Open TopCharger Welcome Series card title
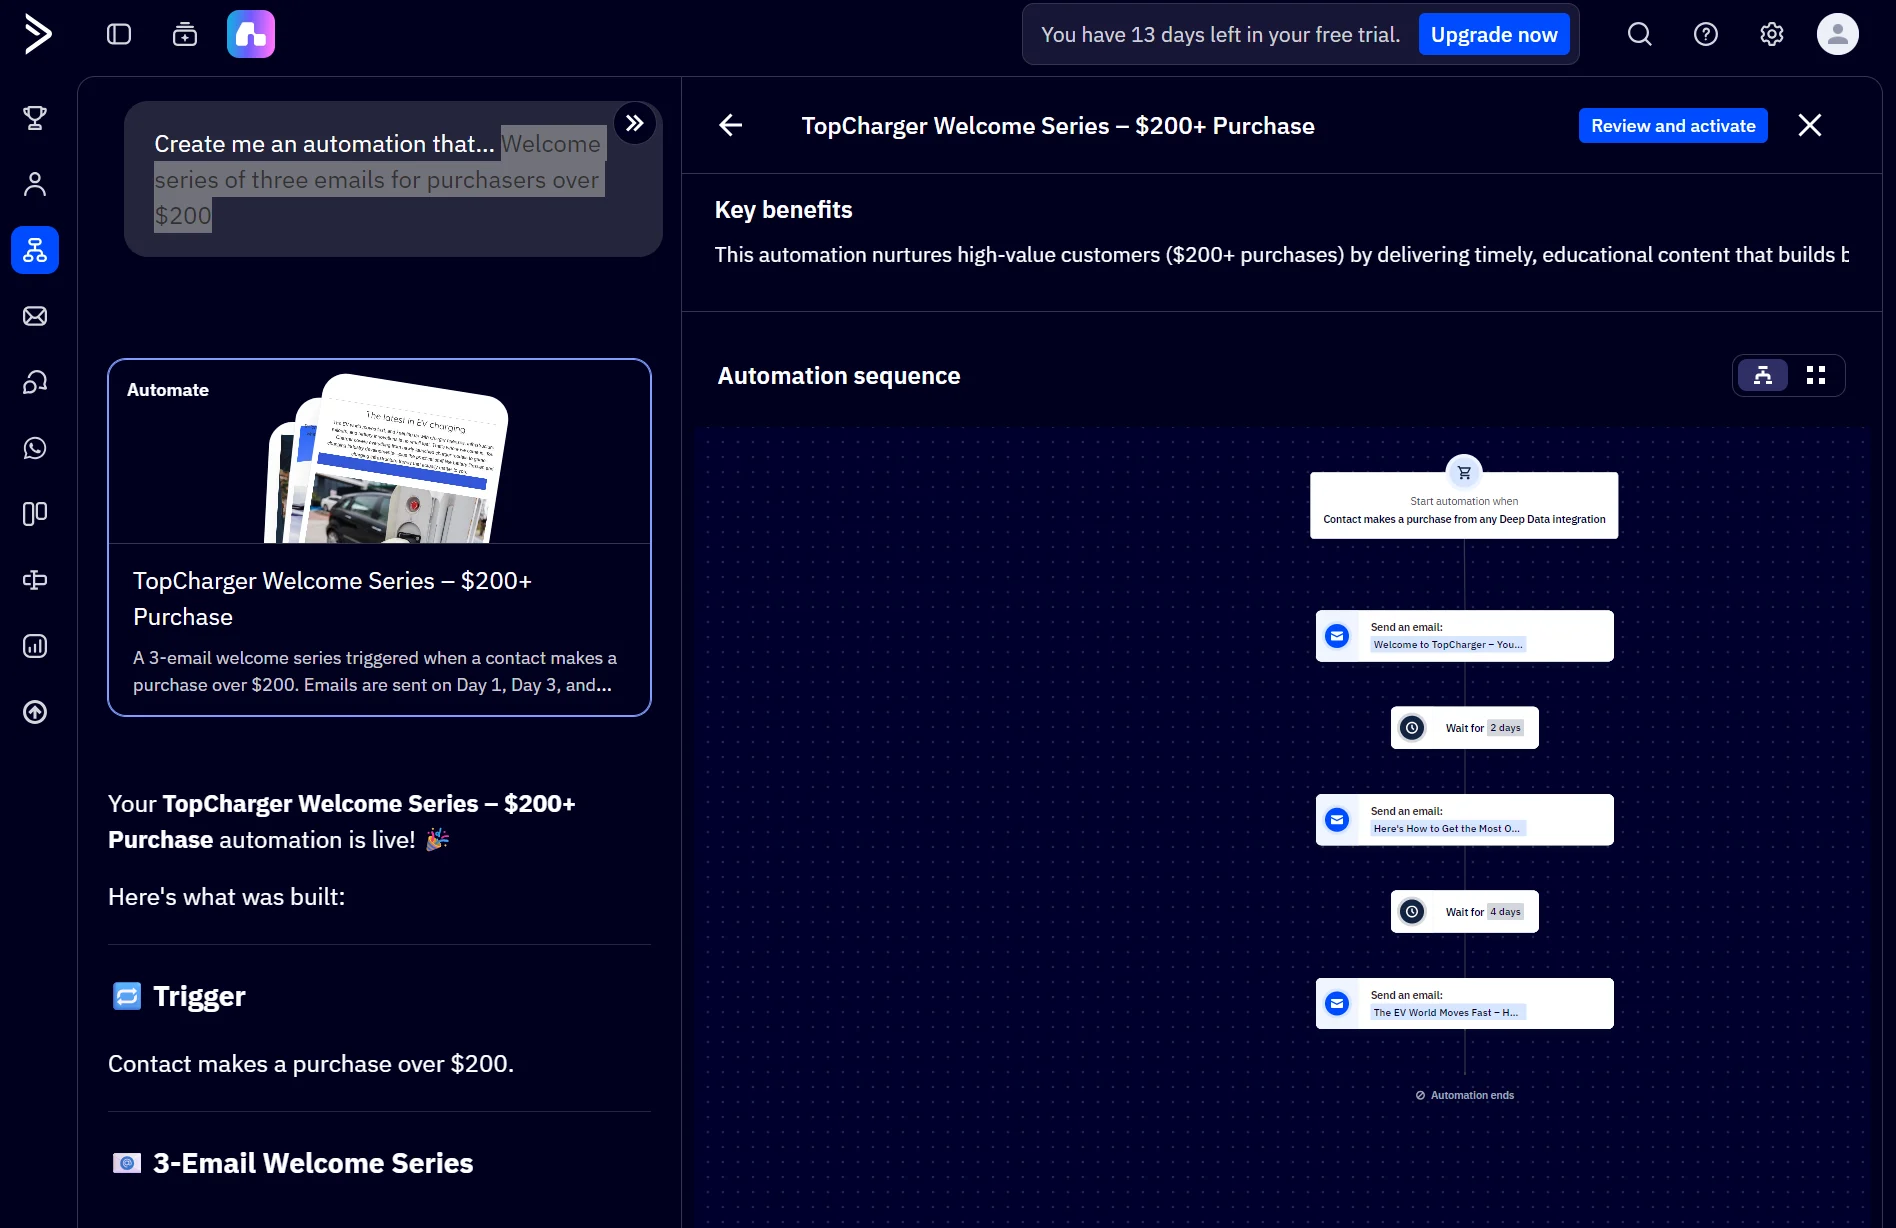 [332, 599]
